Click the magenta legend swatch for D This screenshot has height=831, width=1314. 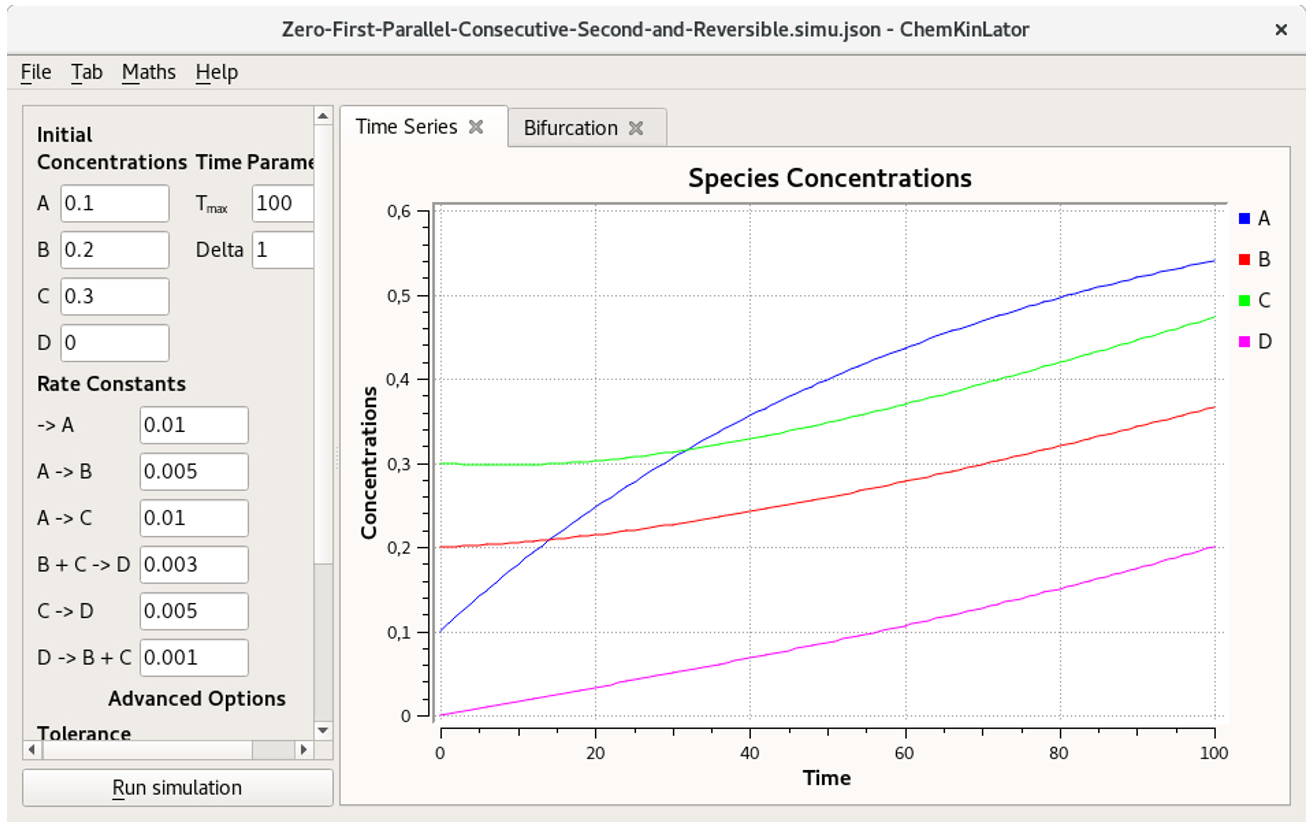point(1244,342)
